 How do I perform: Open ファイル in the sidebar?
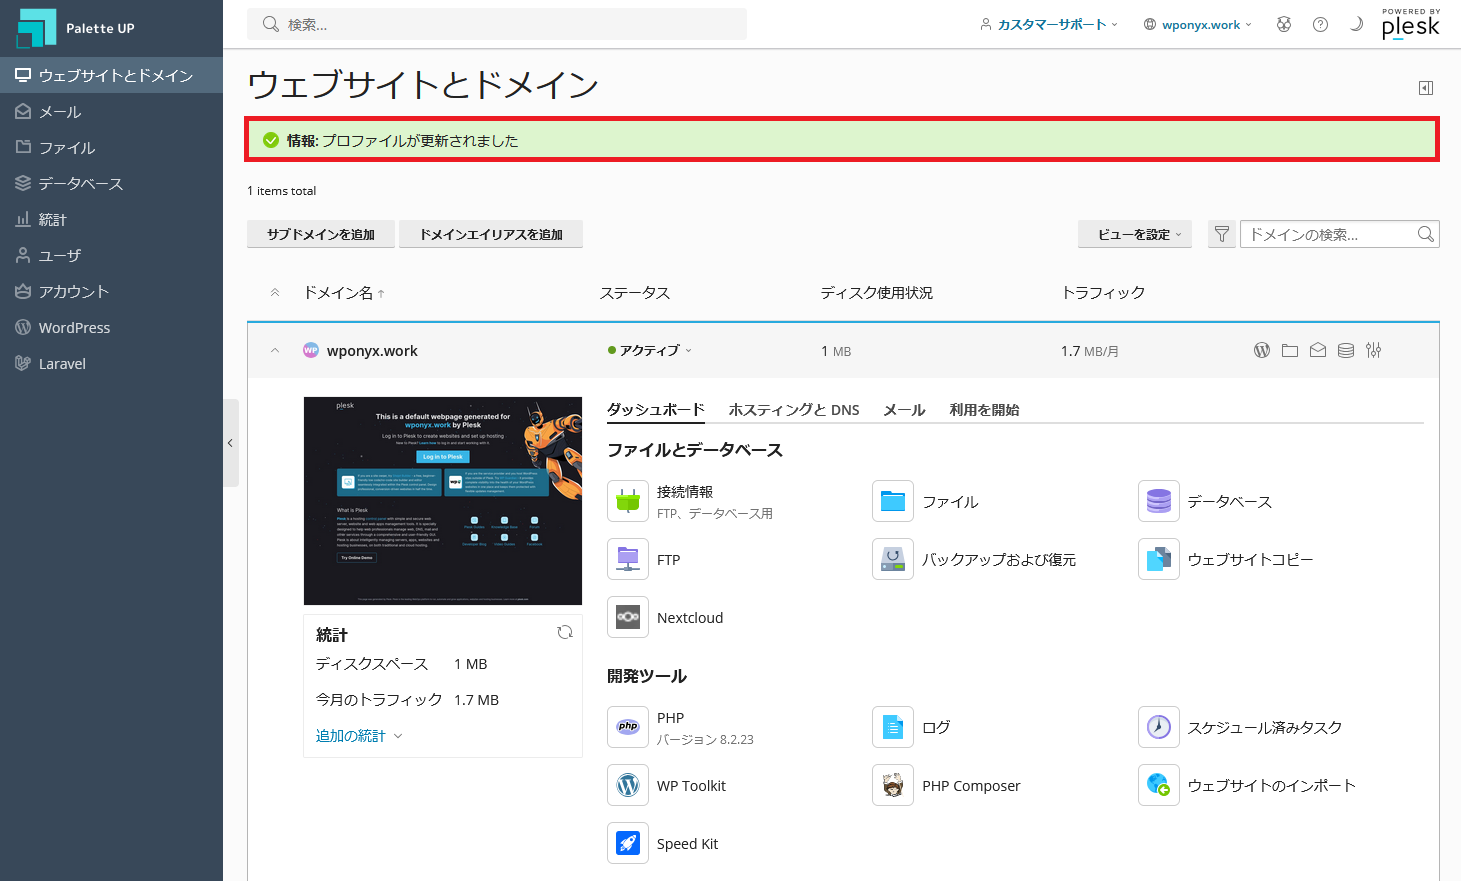click(111, 147)
